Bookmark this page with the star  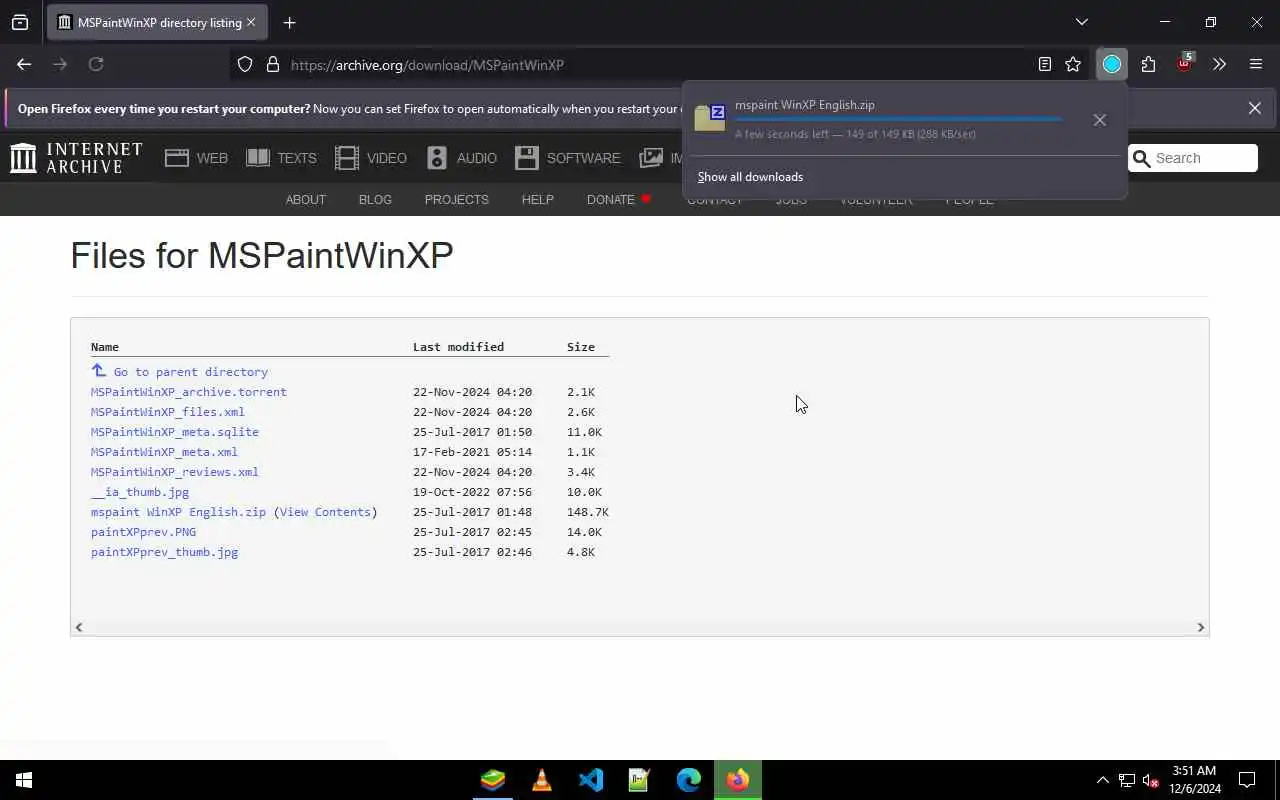pos(1073,64)
